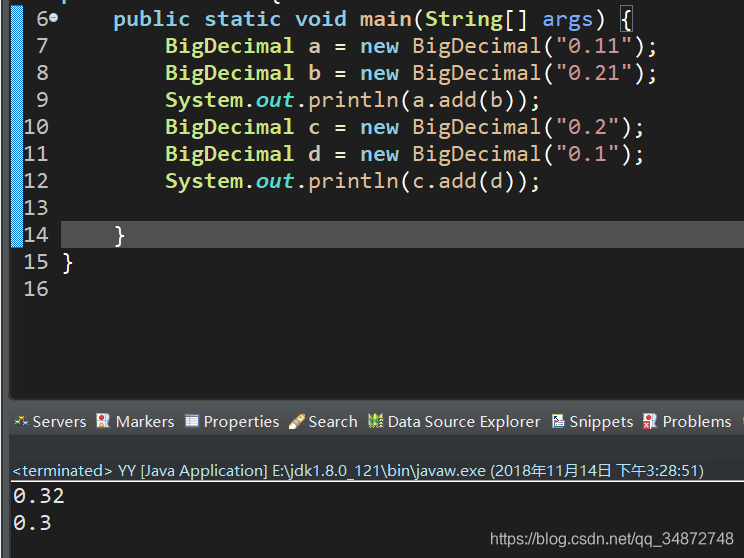This screenshot has width=744, height=558.
Task: Open the Servers view tab
Action: 50,421
